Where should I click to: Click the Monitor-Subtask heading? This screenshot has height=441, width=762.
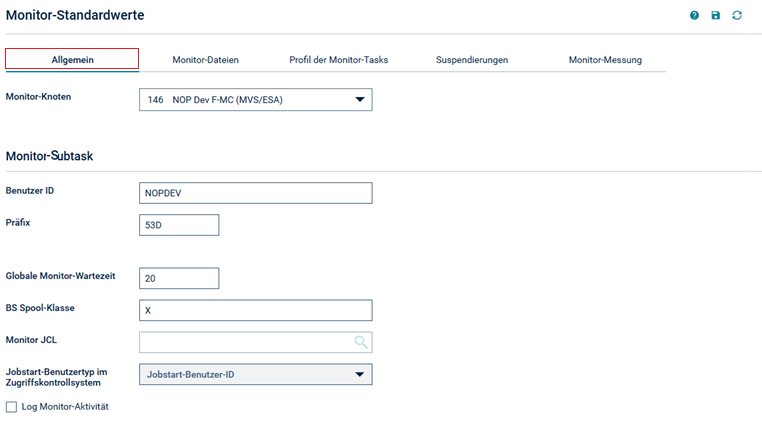pos(49,156)
